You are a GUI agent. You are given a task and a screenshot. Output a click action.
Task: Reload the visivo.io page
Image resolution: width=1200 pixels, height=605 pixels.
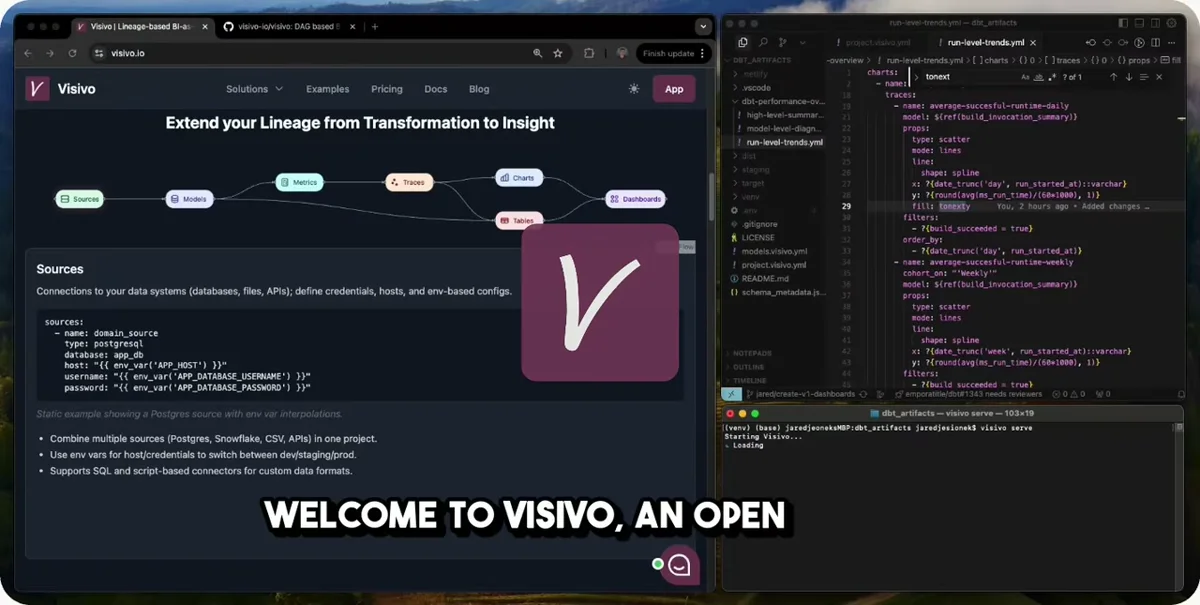72,53
